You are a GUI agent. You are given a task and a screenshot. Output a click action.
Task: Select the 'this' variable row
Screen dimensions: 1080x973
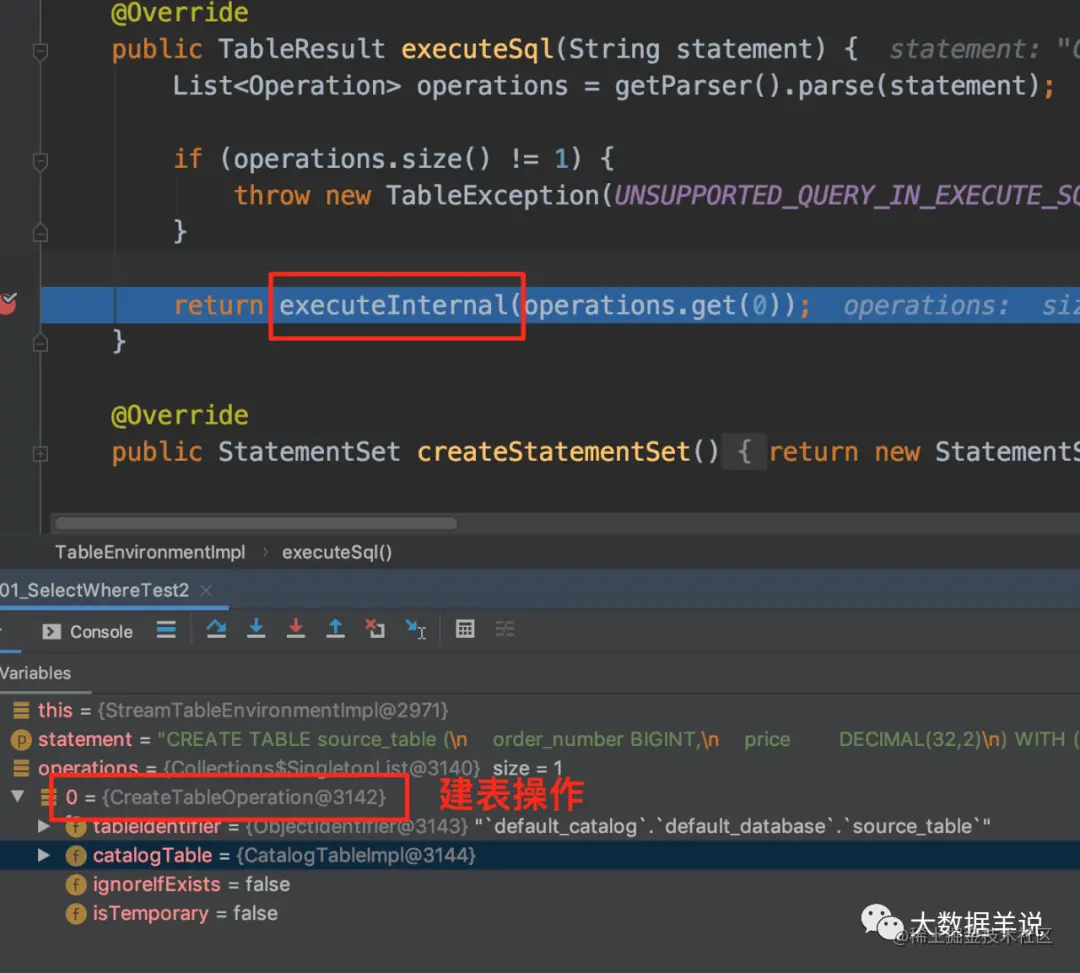[540, 710]
